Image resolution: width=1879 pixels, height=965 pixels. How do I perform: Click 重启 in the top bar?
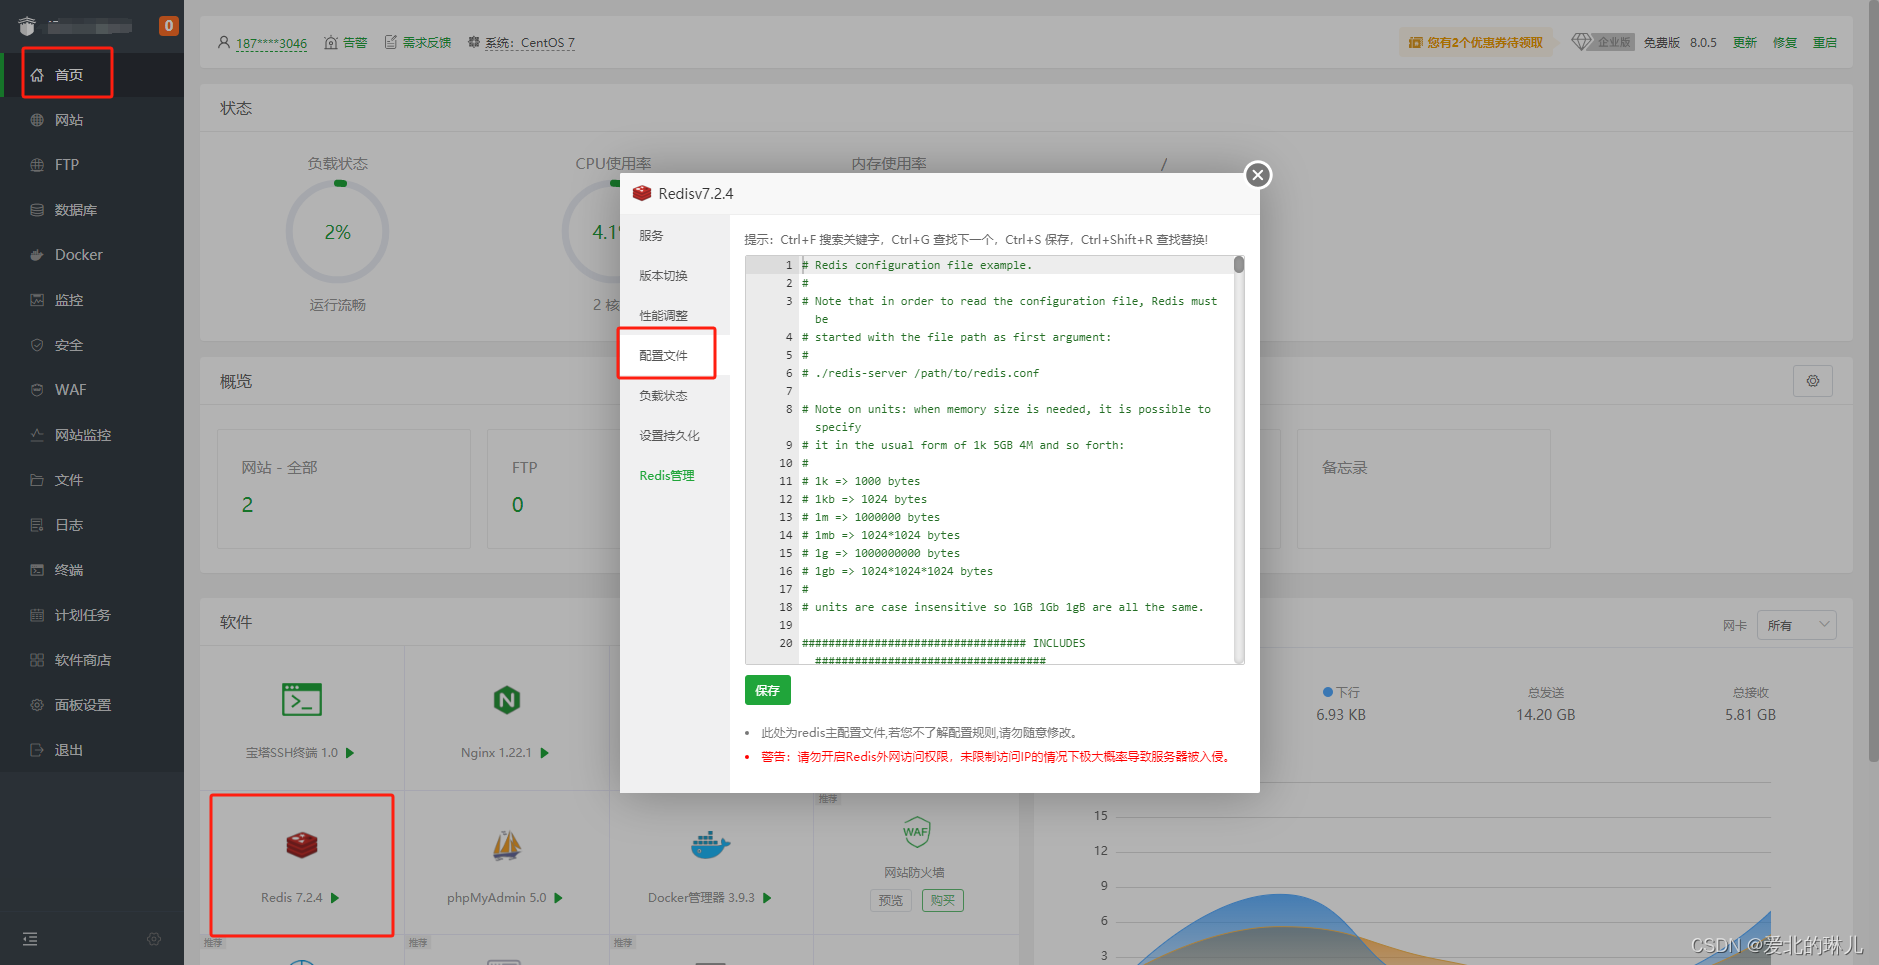click(x=1825, y=43)
